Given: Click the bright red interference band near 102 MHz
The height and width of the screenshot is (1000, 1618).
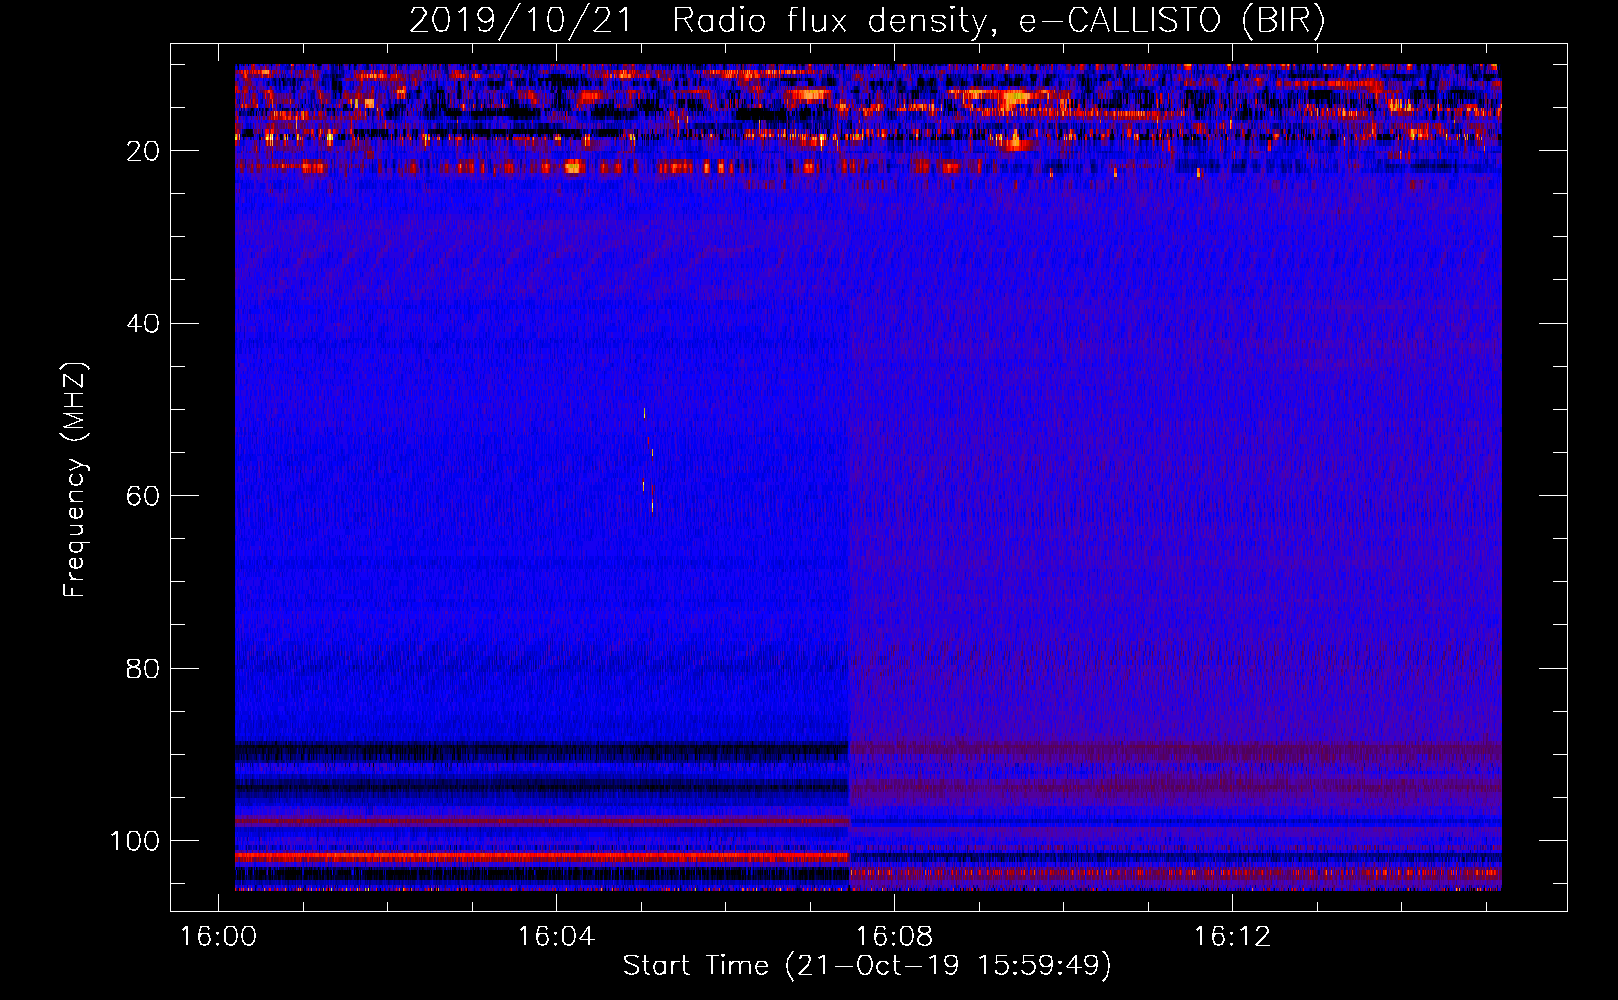Looking at the screenshot, I should pos(541,857).
